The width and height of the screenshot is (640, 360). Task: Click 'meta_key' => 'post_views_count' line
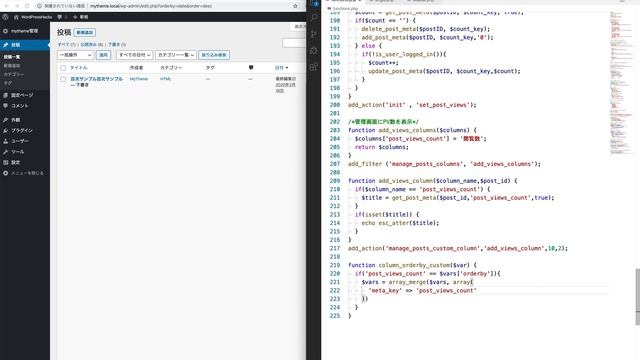click(422, 290)
